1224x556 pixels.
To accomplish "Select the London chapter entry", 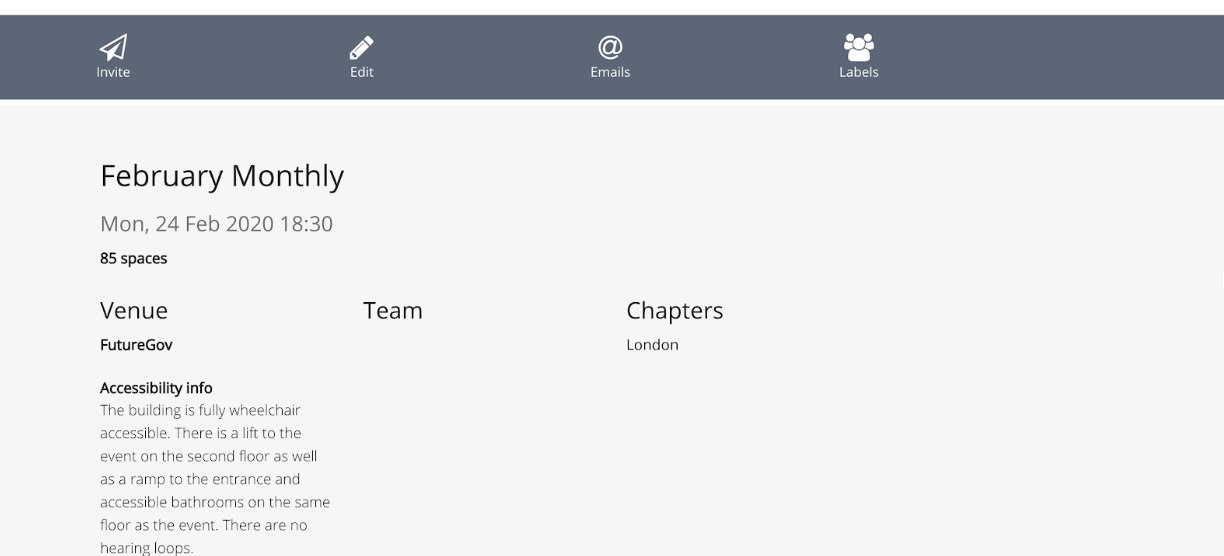I will 652,345.
